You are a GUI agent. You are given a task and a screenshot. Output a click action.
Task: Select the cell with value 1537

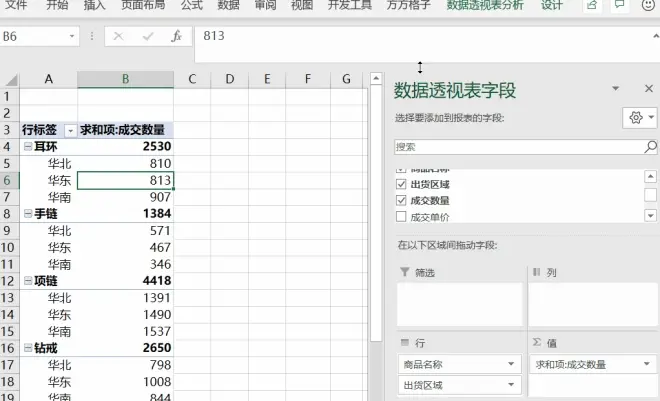pos(125,331)
